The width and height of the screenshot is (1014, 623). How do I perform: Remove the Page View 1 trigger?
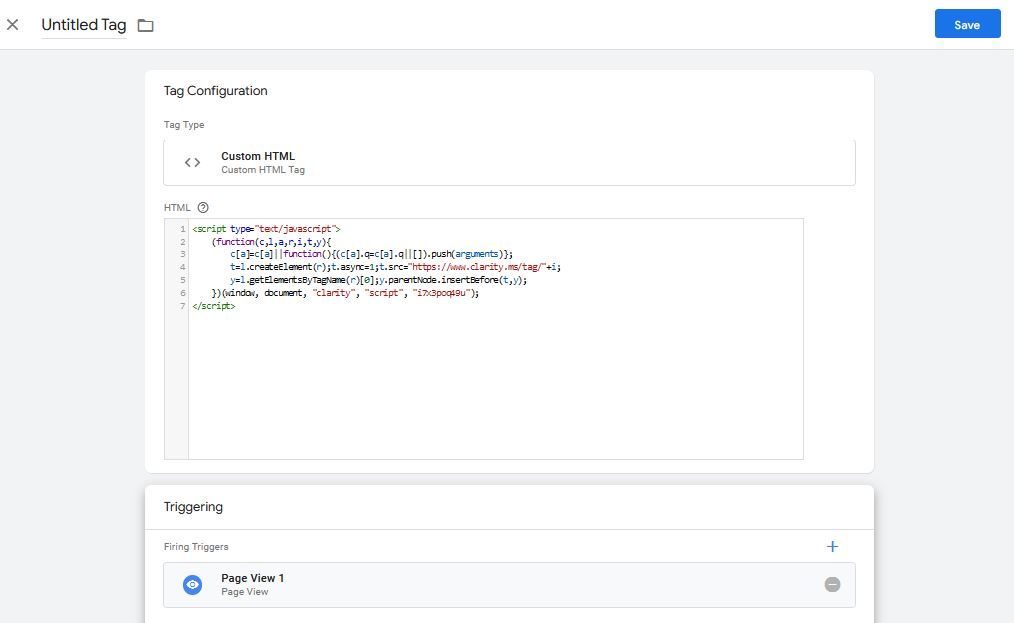point(832,585)
